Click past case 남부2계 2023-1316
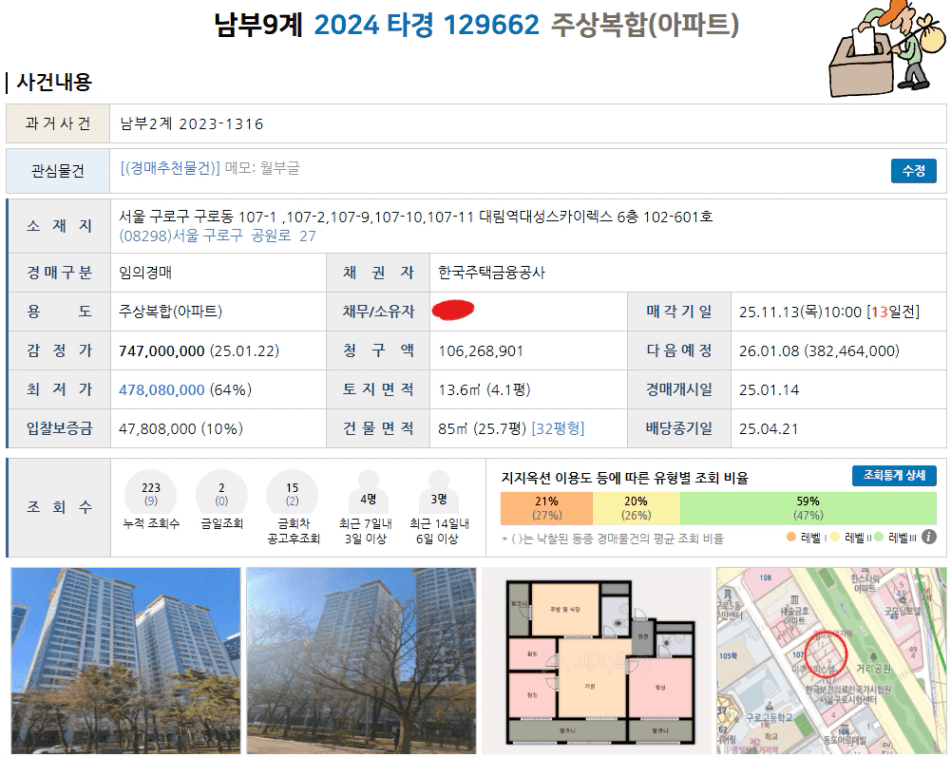Viewport: 951px width, 757px height. pyautogui.click(x=192, y=124)
